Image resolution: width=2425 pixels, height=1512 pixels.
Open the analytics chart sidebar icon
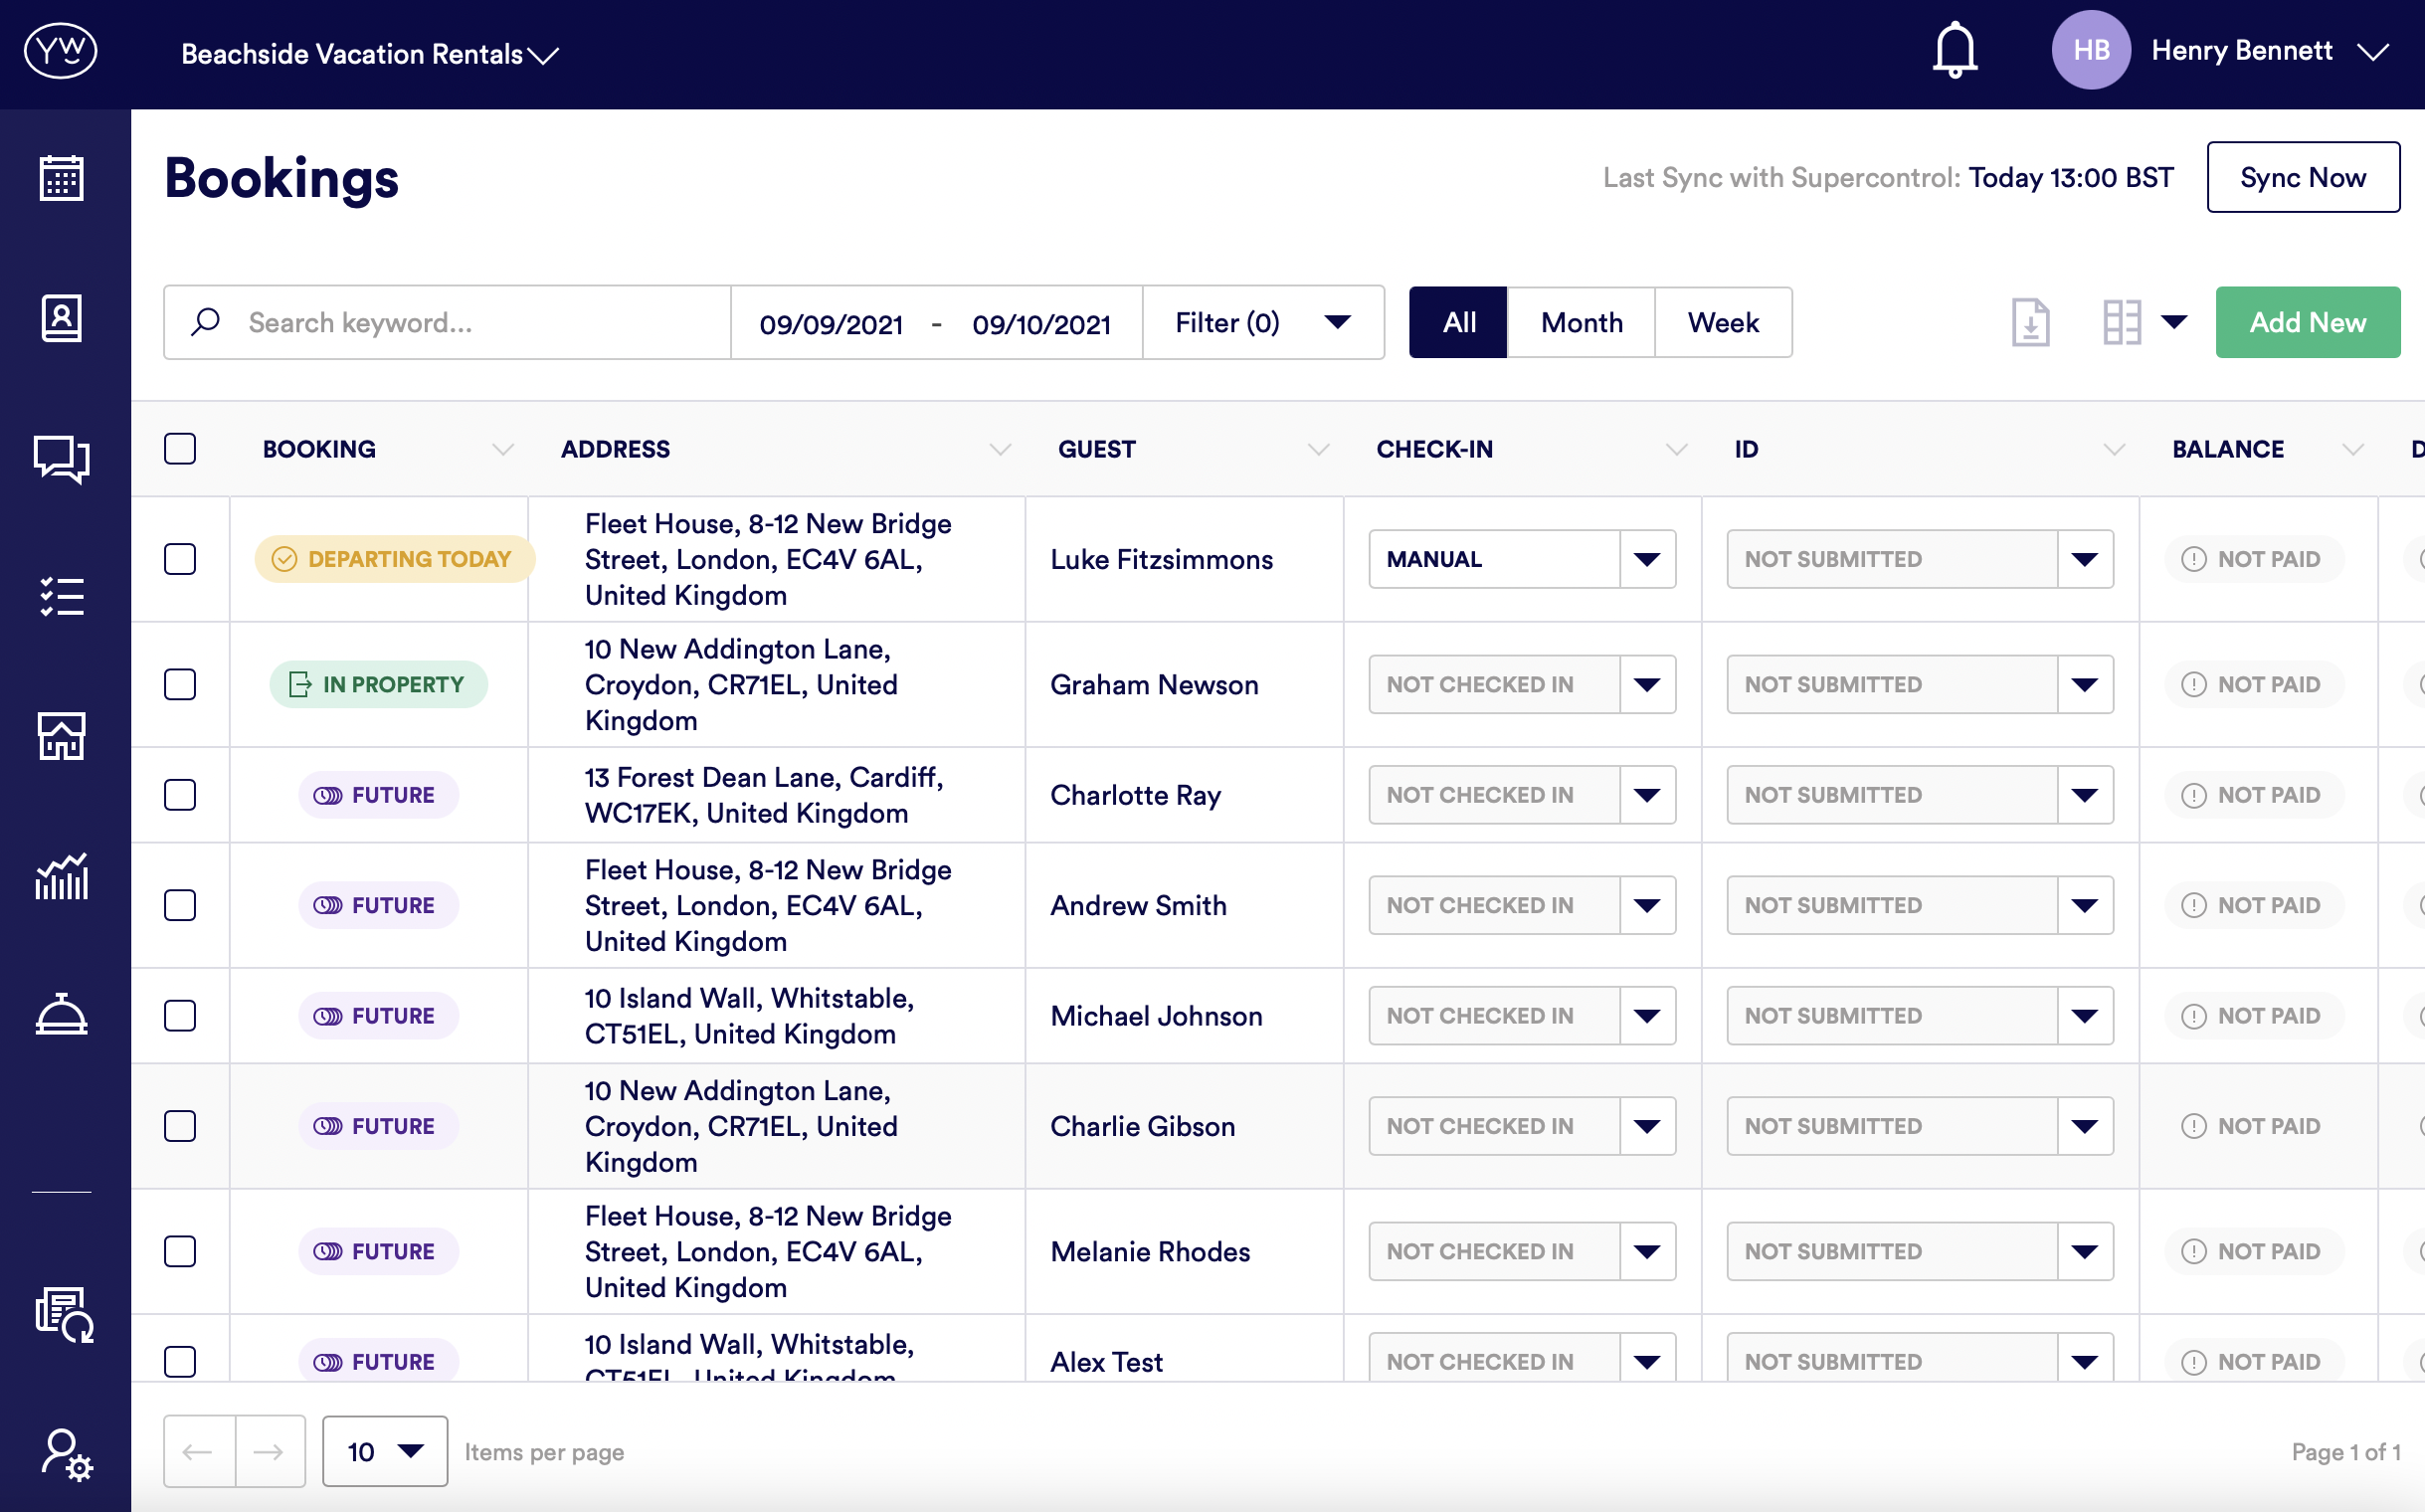coord(62,877)
